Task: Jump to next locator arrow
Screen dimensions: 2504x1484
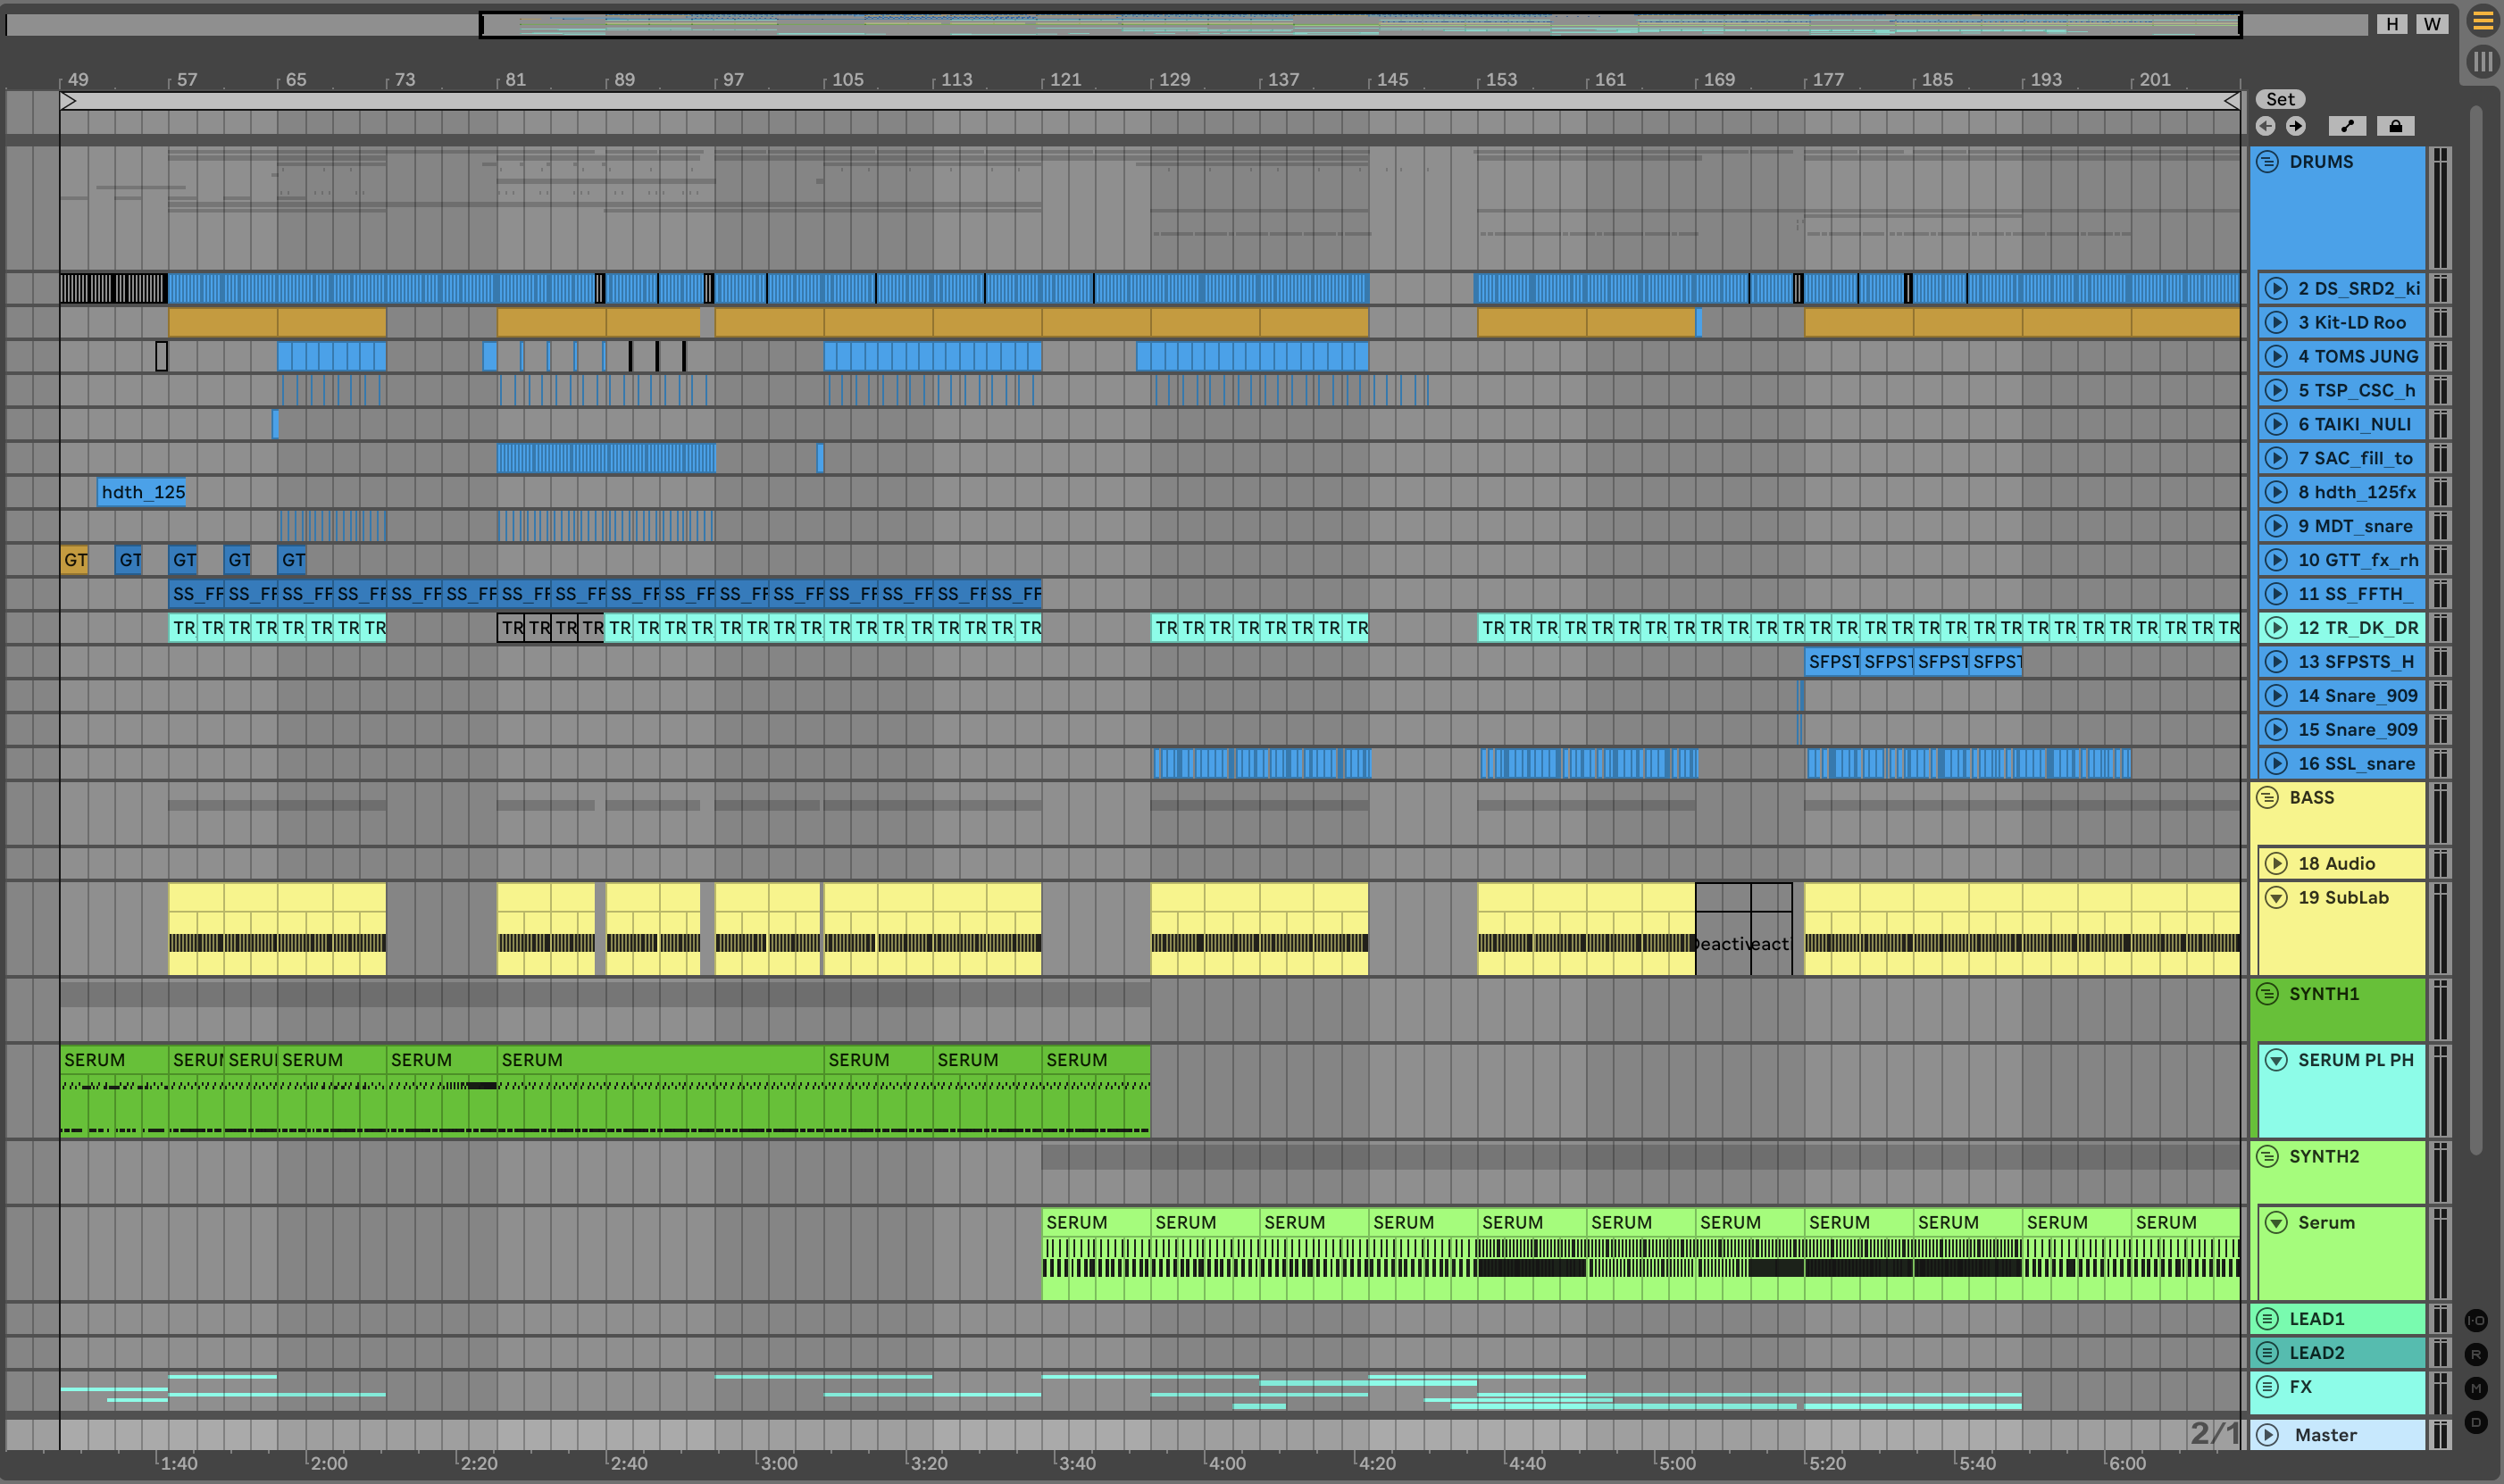Action: (2296, 126)
